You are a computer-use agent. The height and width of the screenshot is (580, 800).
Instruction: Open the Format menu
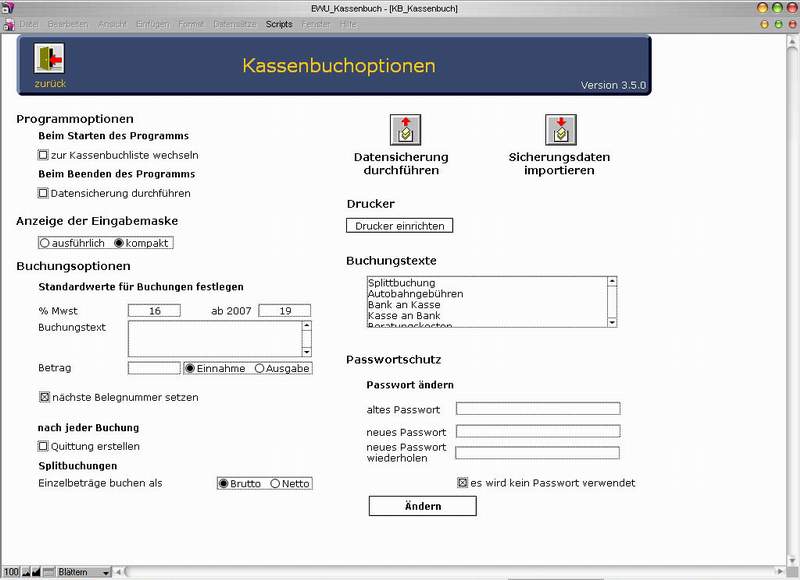(191, 24)
